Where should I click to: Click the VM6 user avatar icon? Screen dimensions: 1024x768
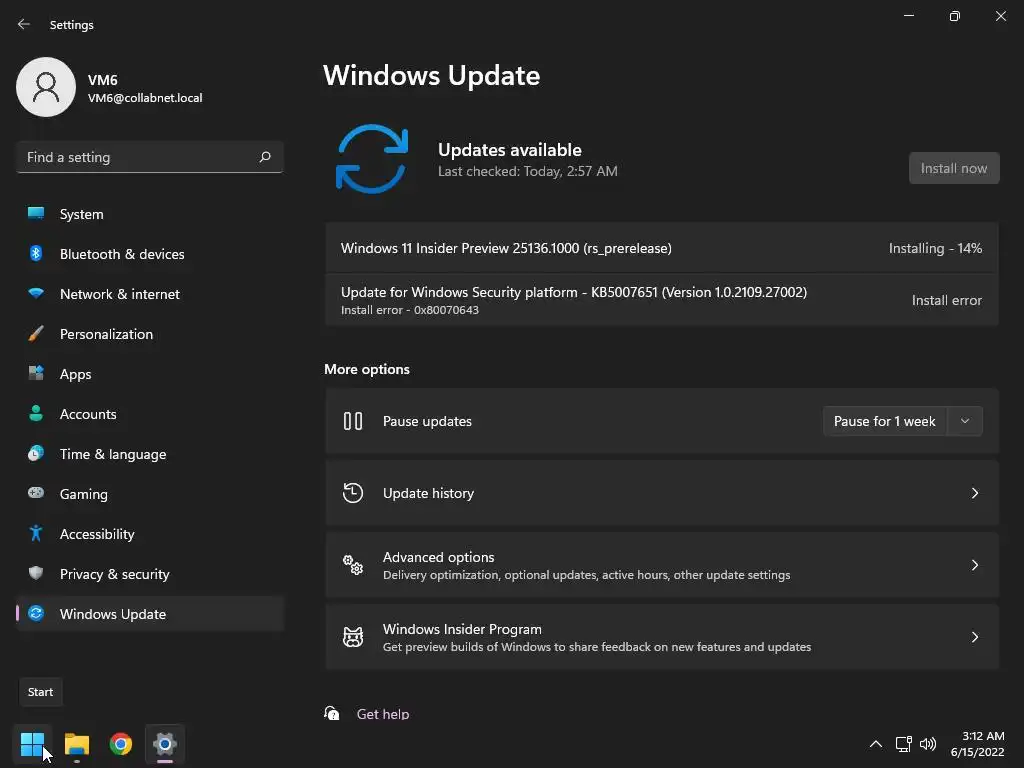point(46,87)
